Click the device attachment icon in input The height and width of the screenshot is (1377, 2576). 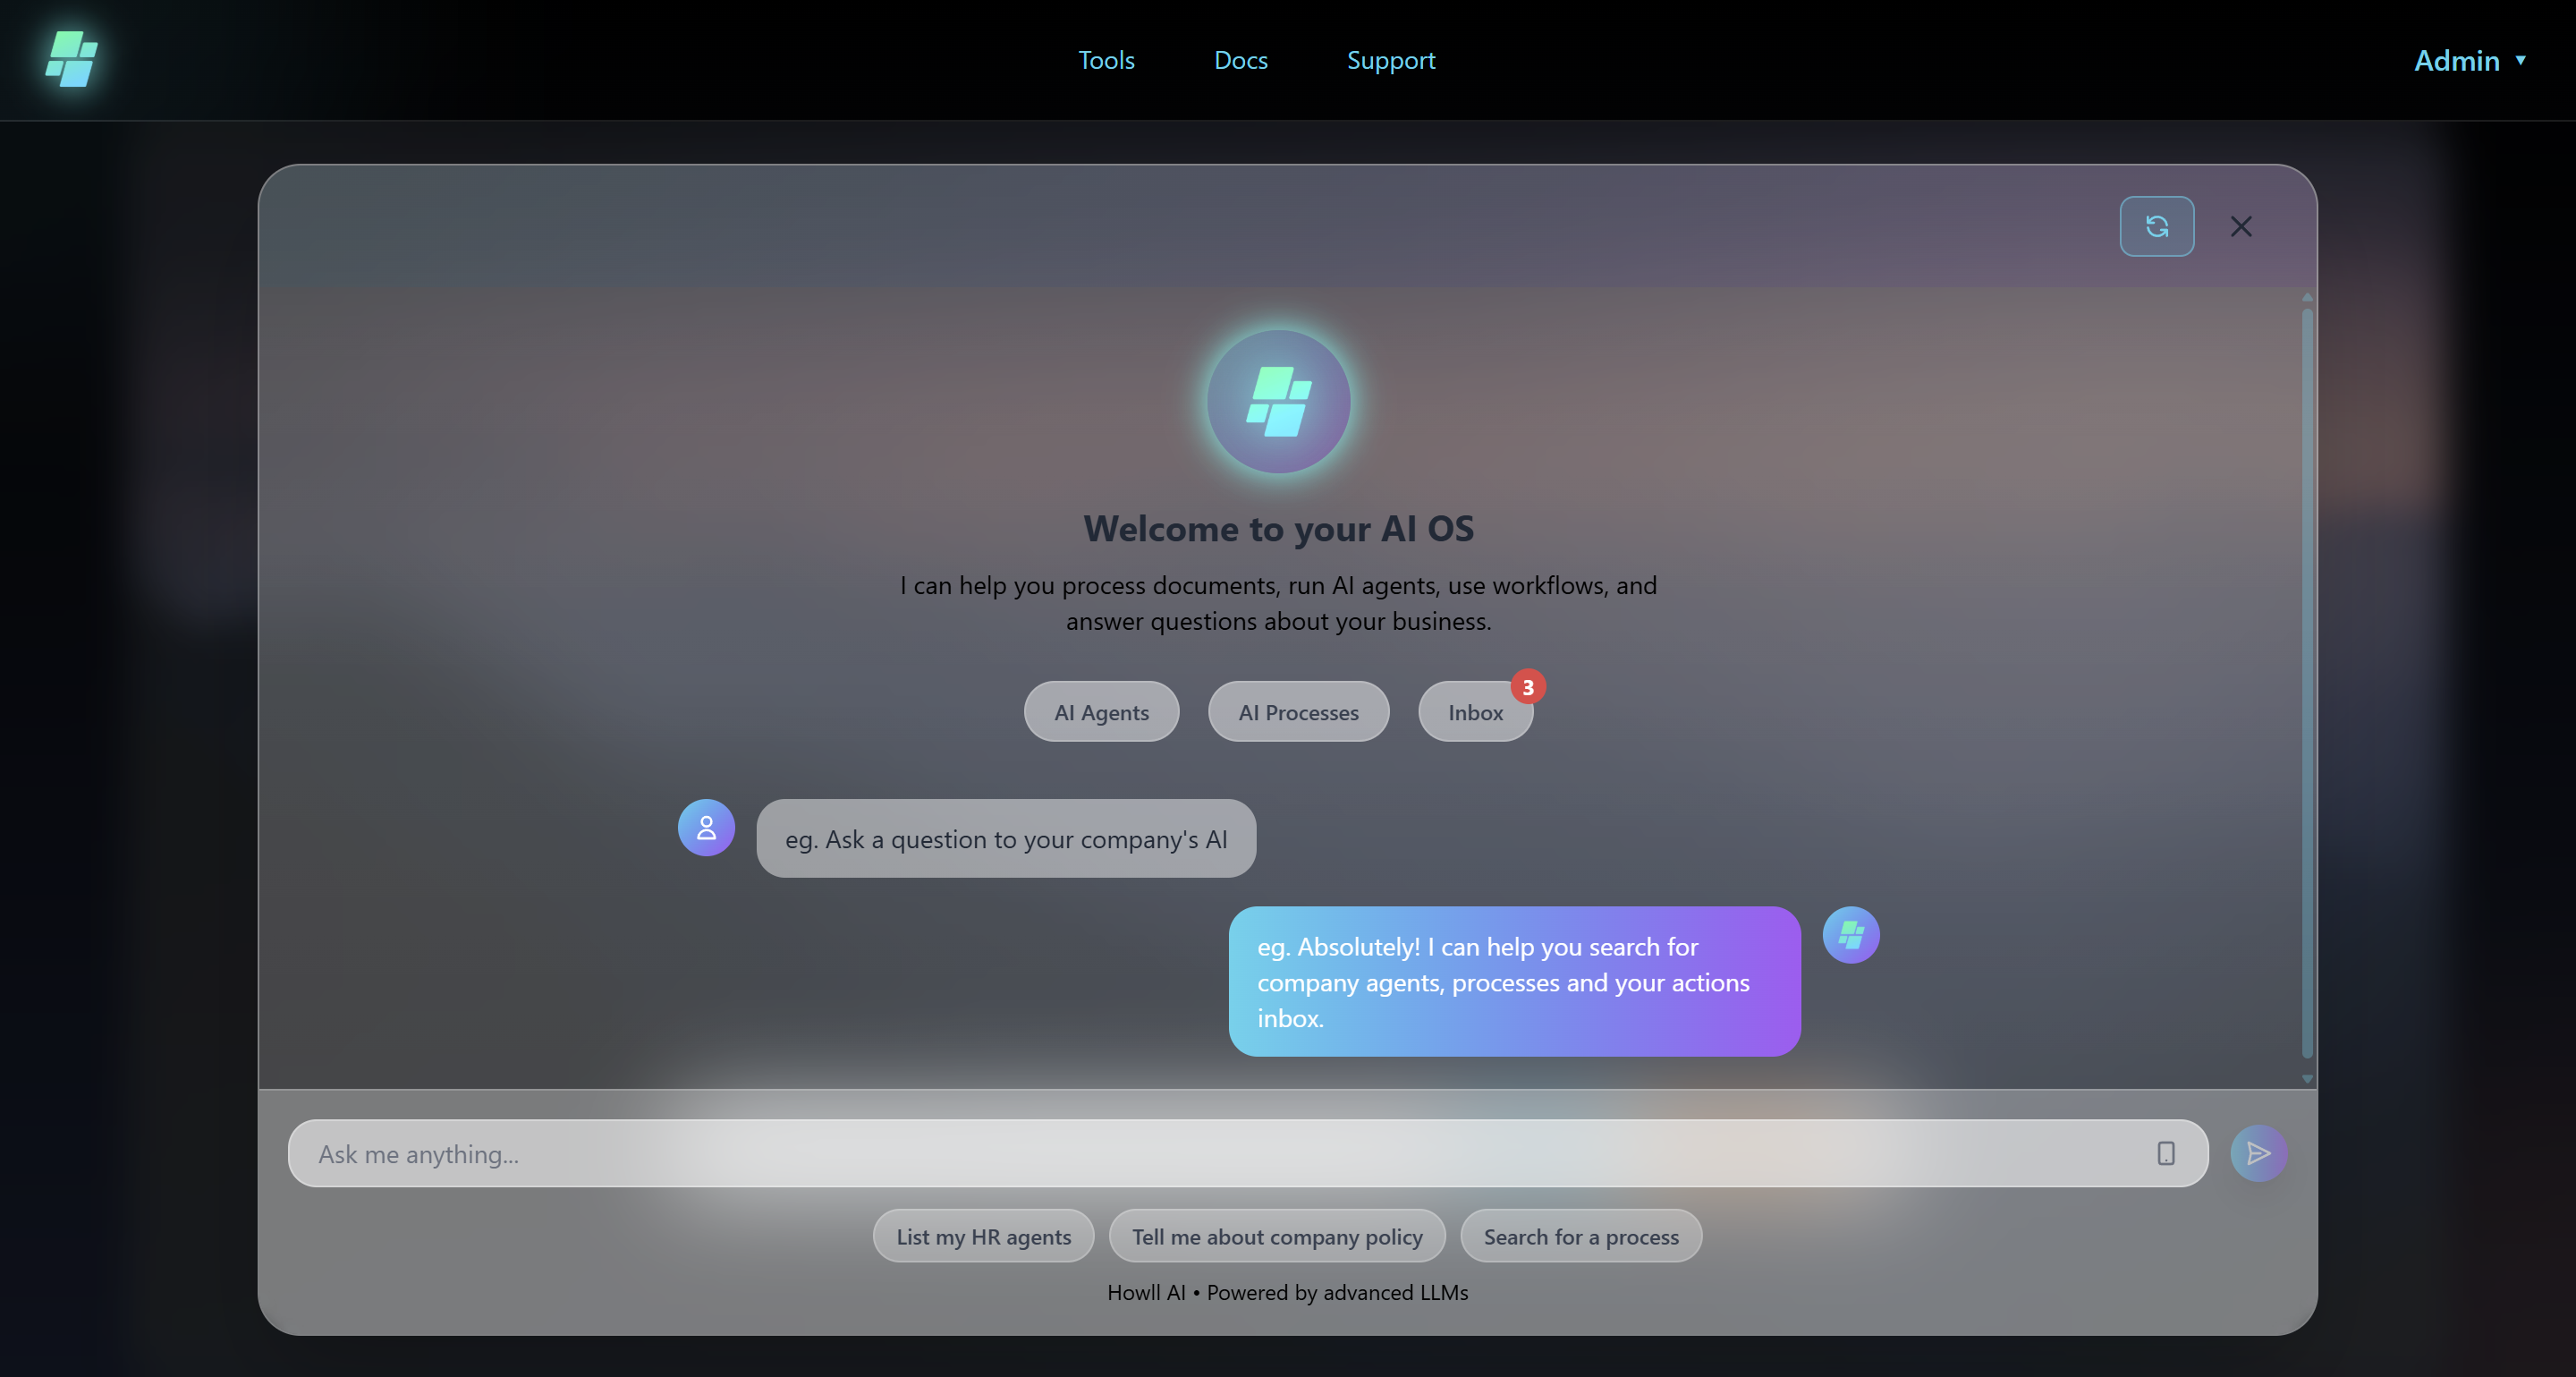2165,1153
